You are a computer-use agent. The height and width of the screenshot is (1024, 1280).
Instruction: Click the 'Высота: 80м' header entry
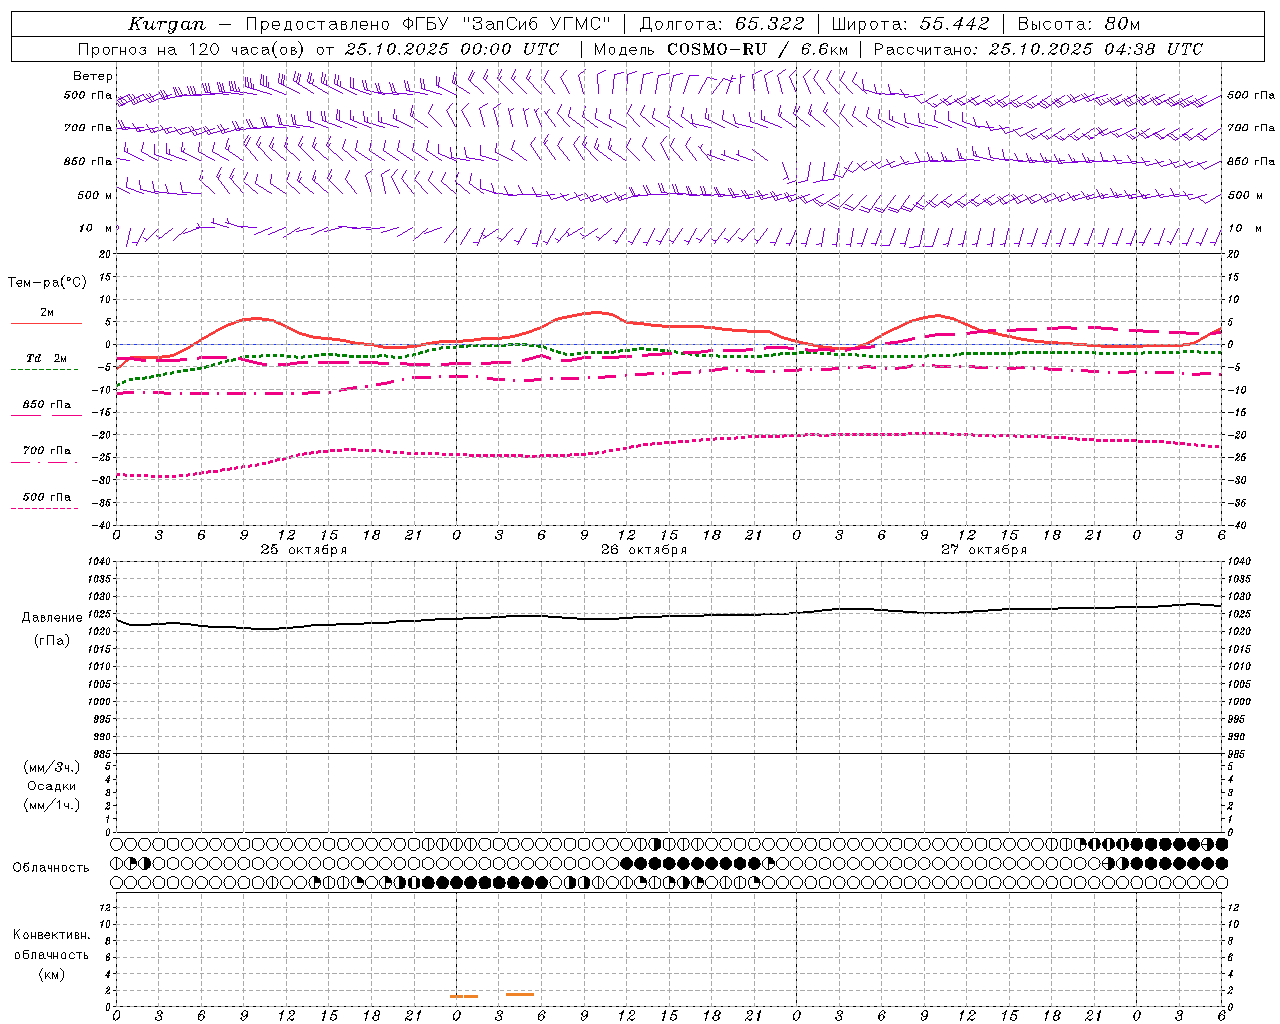point(1078,24)
